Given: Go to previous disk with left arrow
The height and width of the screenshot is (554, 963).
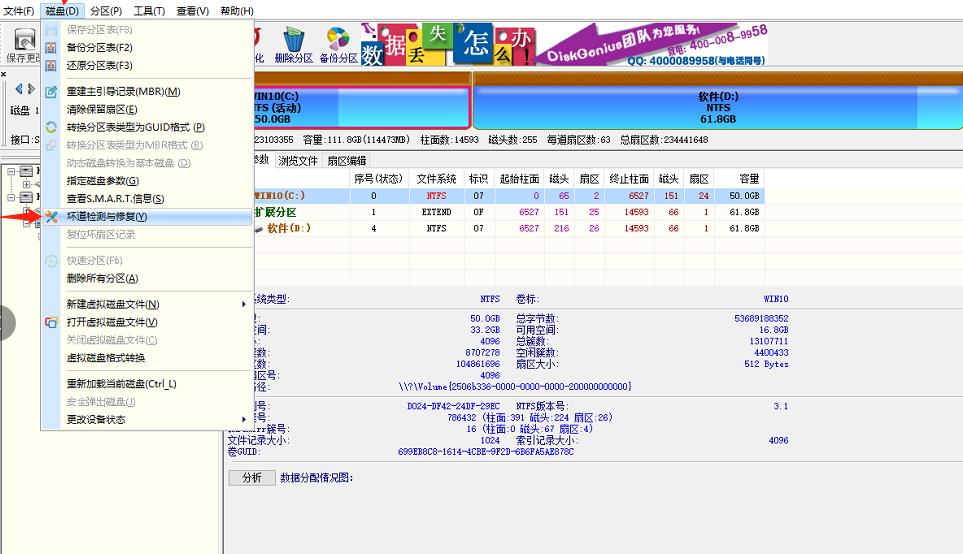Looking at the screenshot, I should pos(18,89).
